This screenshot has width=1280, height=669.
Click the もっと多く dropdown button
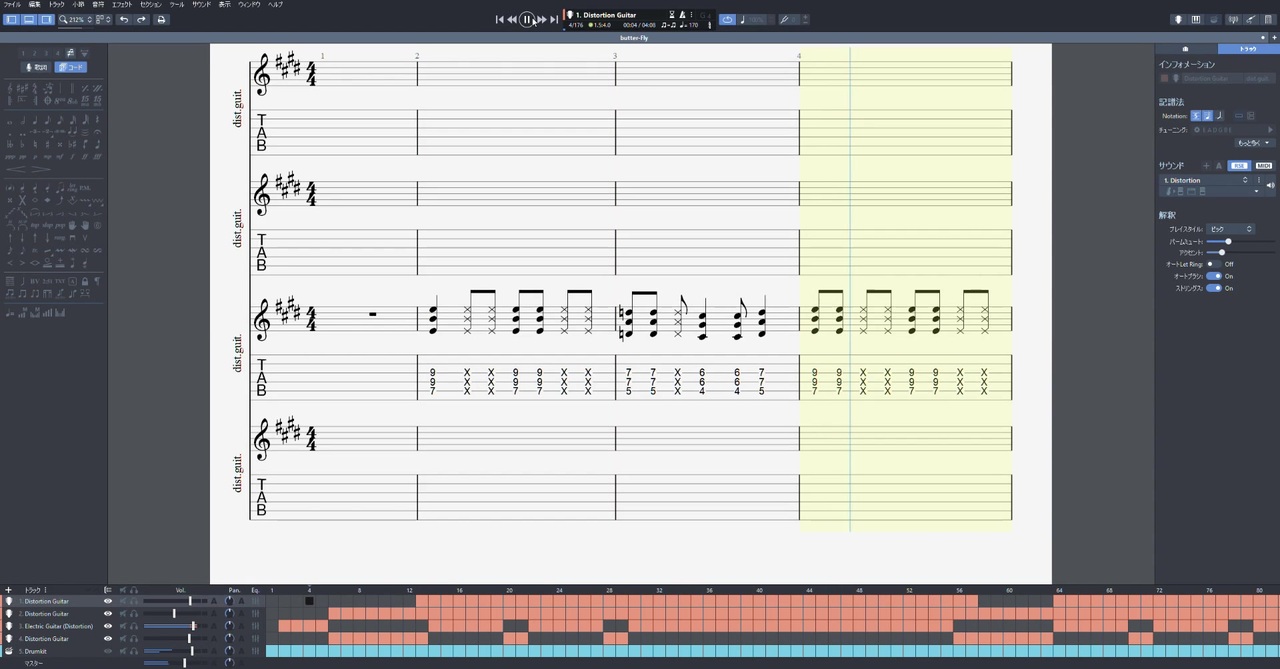[x=1254, y=143]
